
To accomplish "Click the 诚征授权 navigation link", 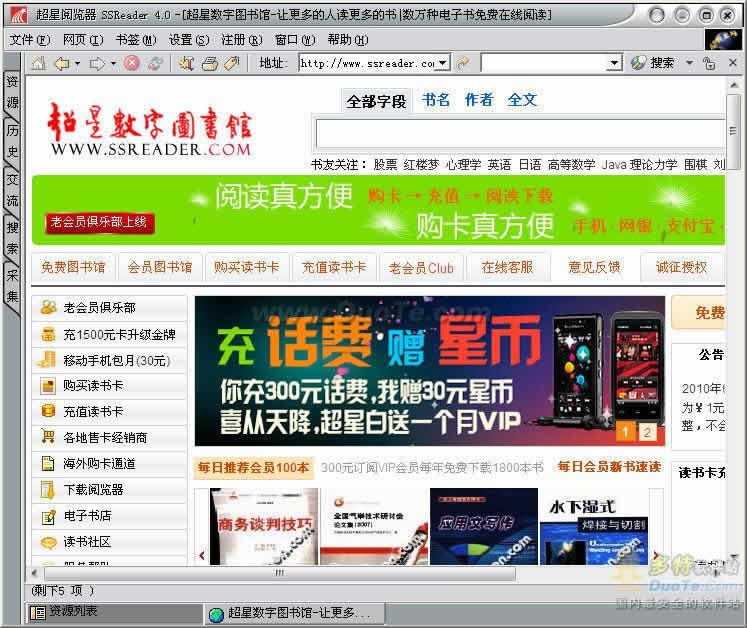I will pyautogui.click(x=681, y=267).
